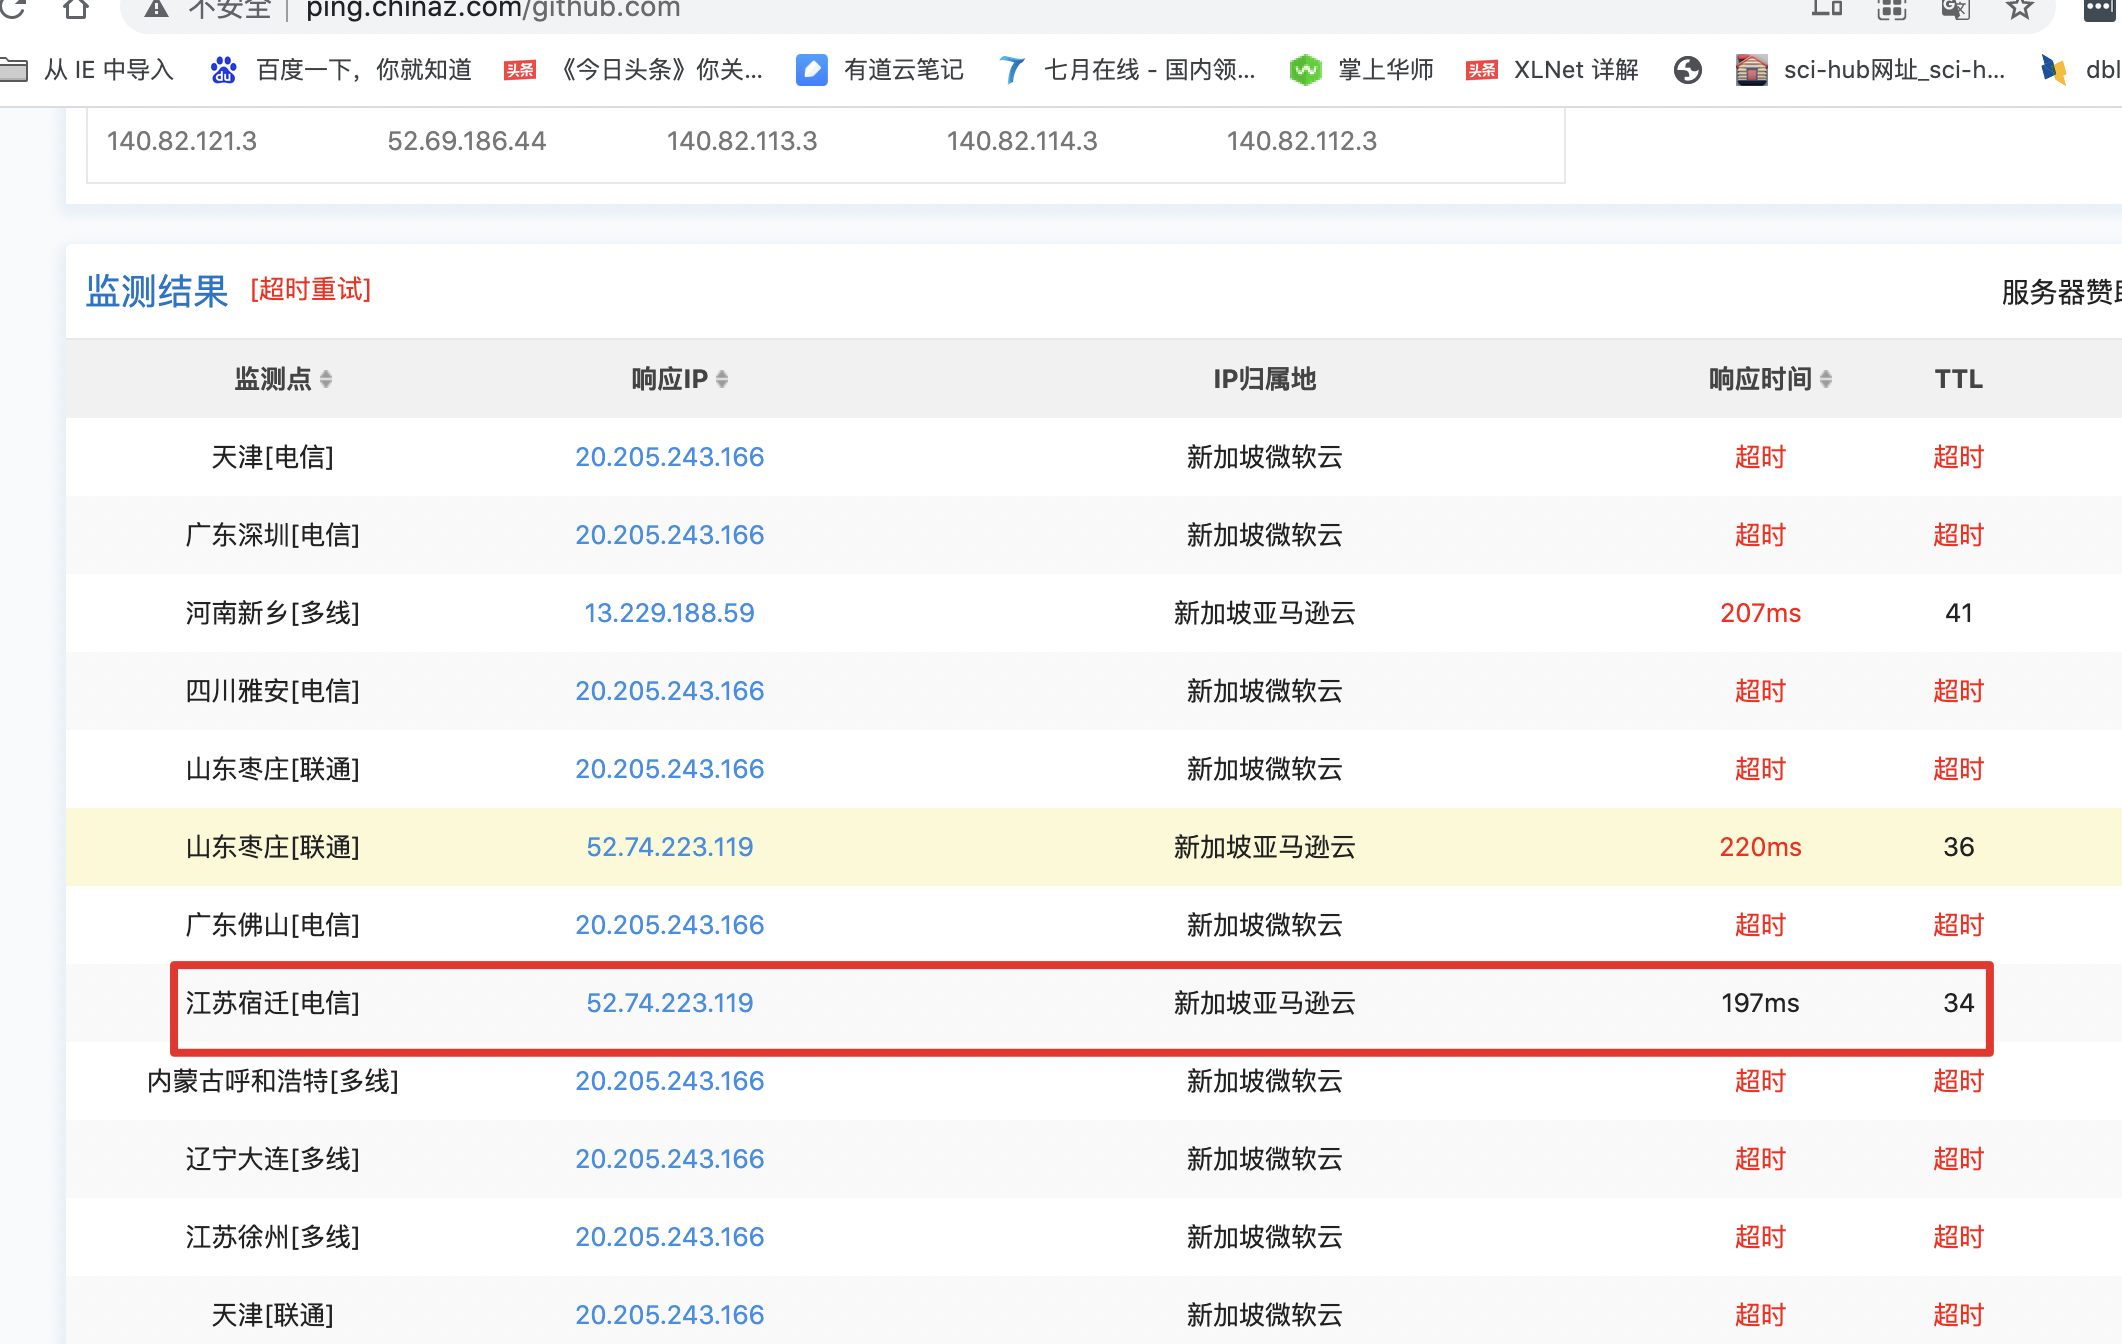Click IP 52.74.223.119 in 江苏宿迁 row
The height and width of the screenshot is (1344, 2122).
tap(669, 1003)
